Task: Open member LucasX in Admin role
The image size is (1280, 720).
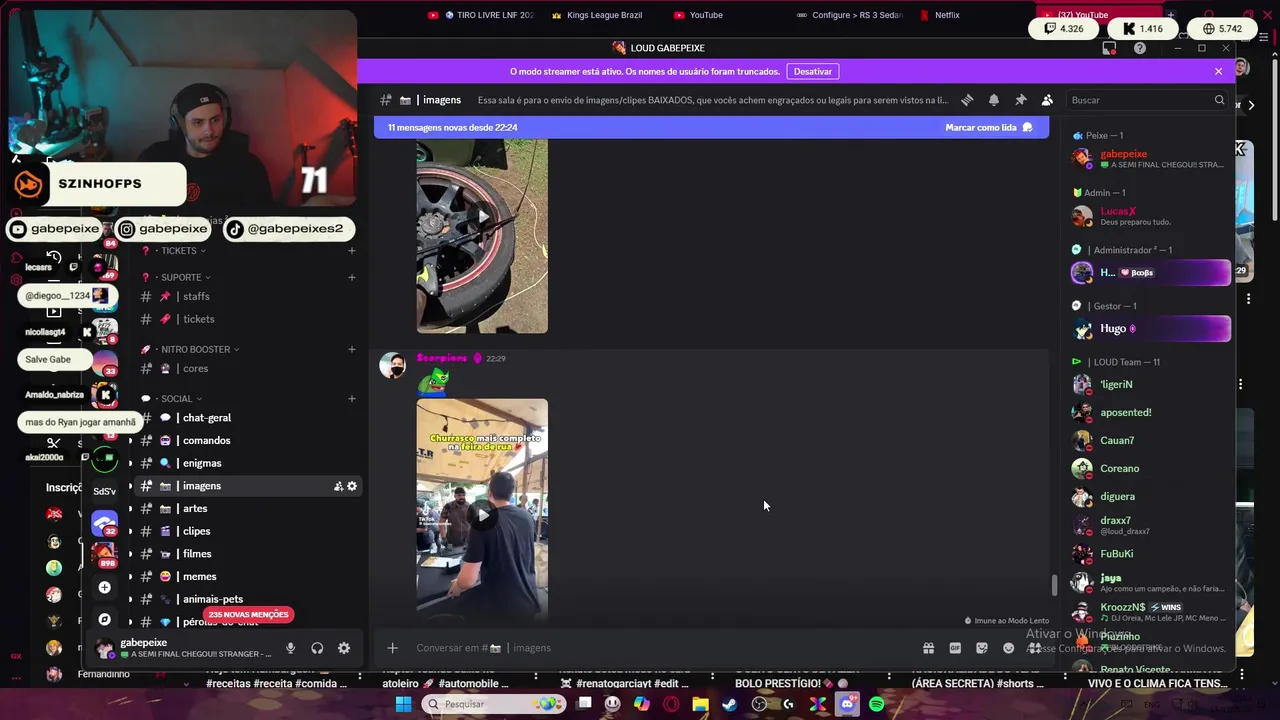Action: (1150, 216)
